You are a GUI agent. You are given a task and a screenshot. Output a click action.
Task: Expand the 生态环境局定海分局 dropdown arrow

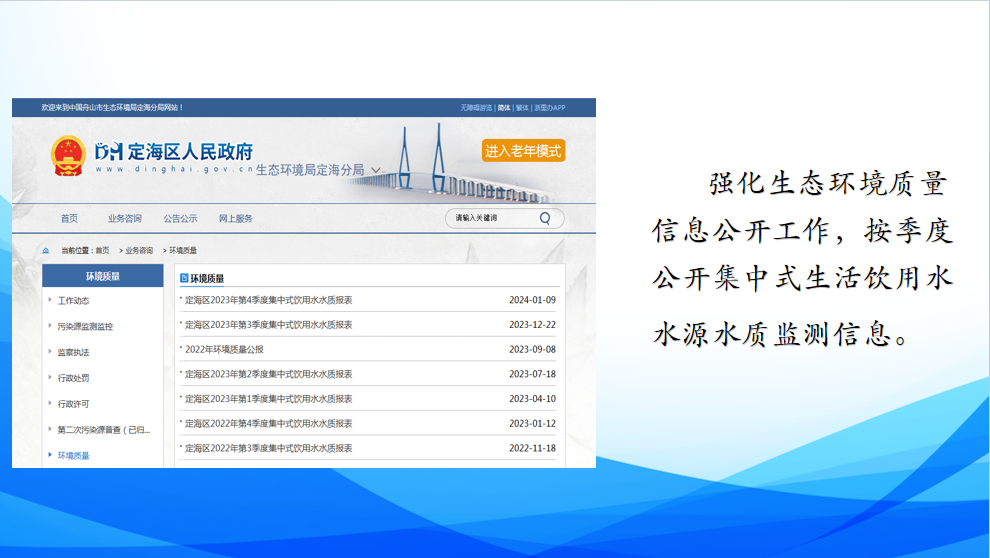pos(376,170)
